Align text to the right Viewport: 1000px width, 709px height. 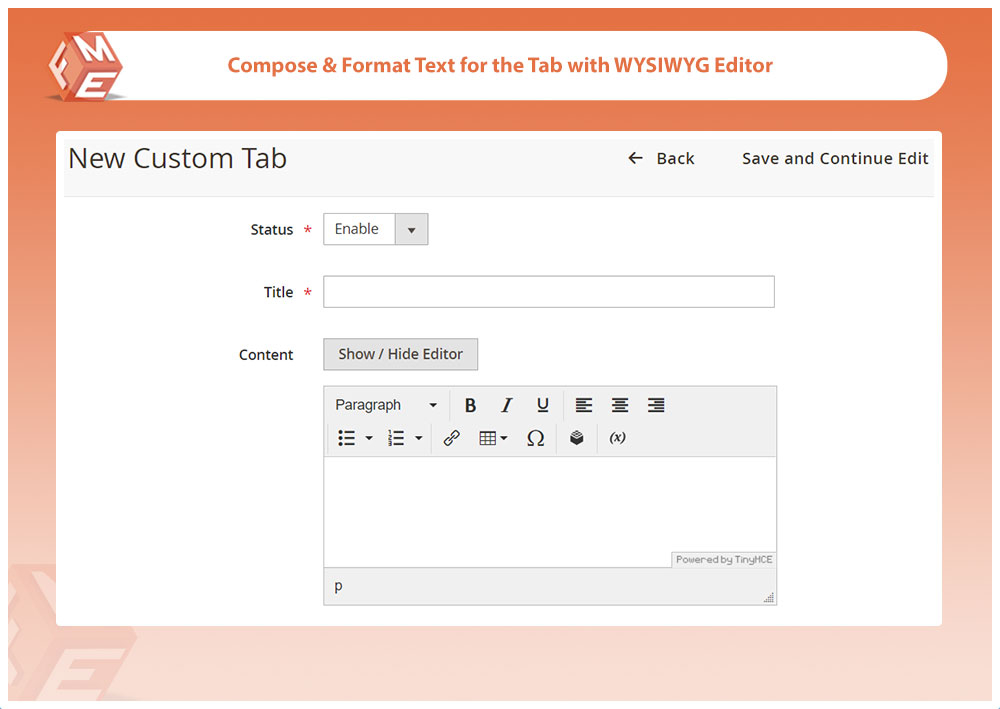pos(656,405)
